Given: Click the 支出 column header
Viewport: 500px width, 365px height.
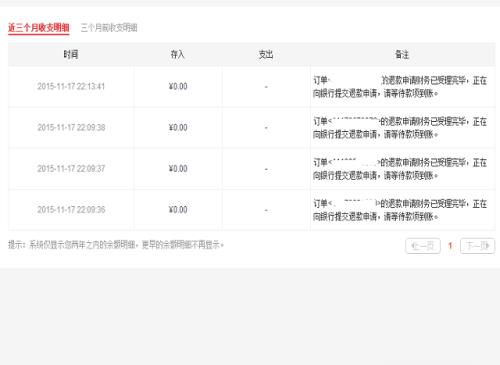Looking at the screenshot, I should coord(266,54).
